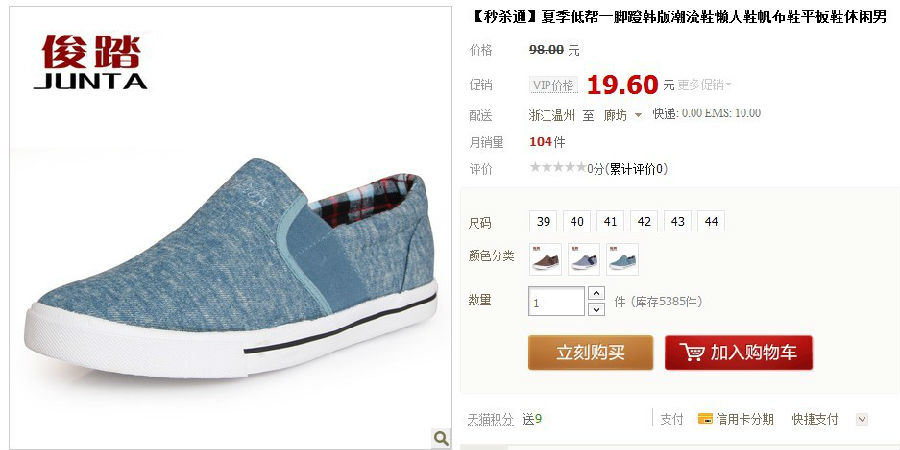Choose the brown shoe color swatch
900x450 pixels.
pyautogui.click(x=545, y=259)
